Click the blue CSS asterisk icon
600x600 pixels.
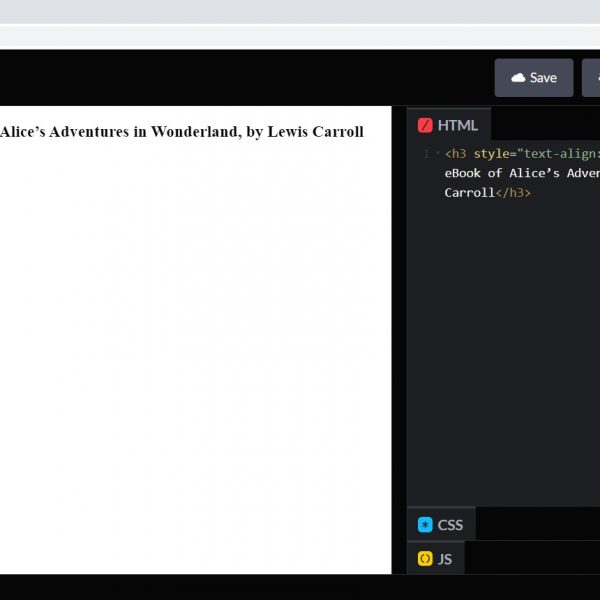pos(425,524)
